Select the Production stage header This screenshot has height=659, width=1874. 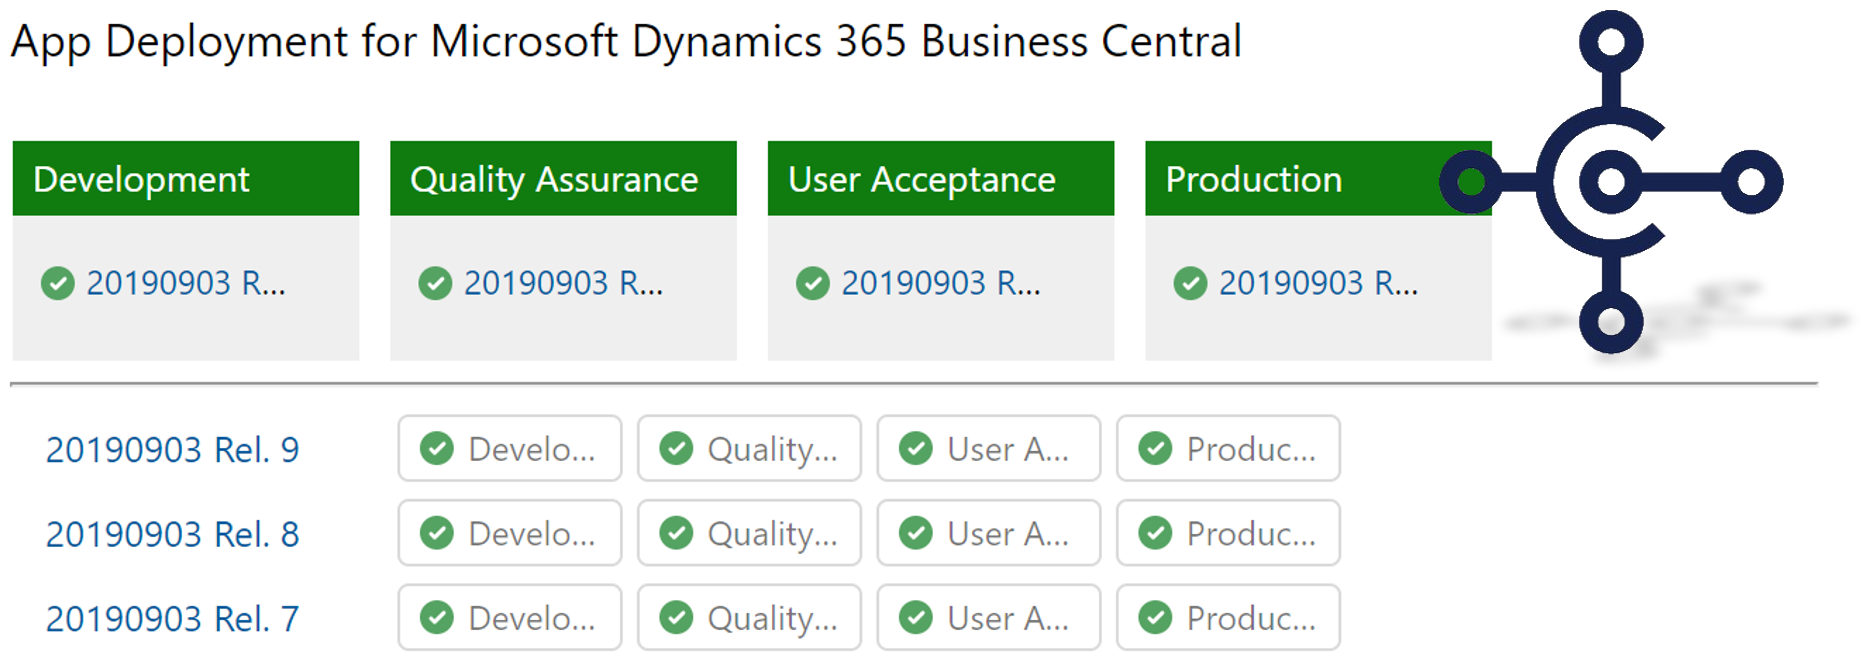coord(1290,179)
